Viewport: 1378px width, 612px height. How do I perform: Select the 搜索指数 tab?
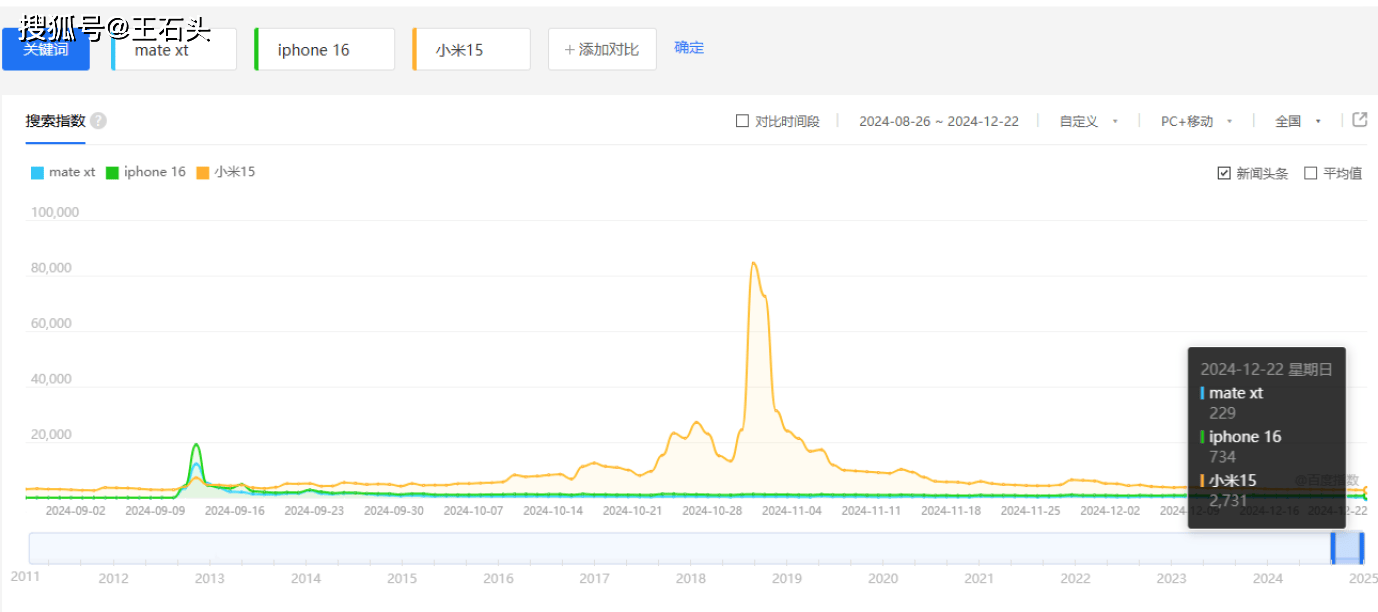tap(55, 121)
